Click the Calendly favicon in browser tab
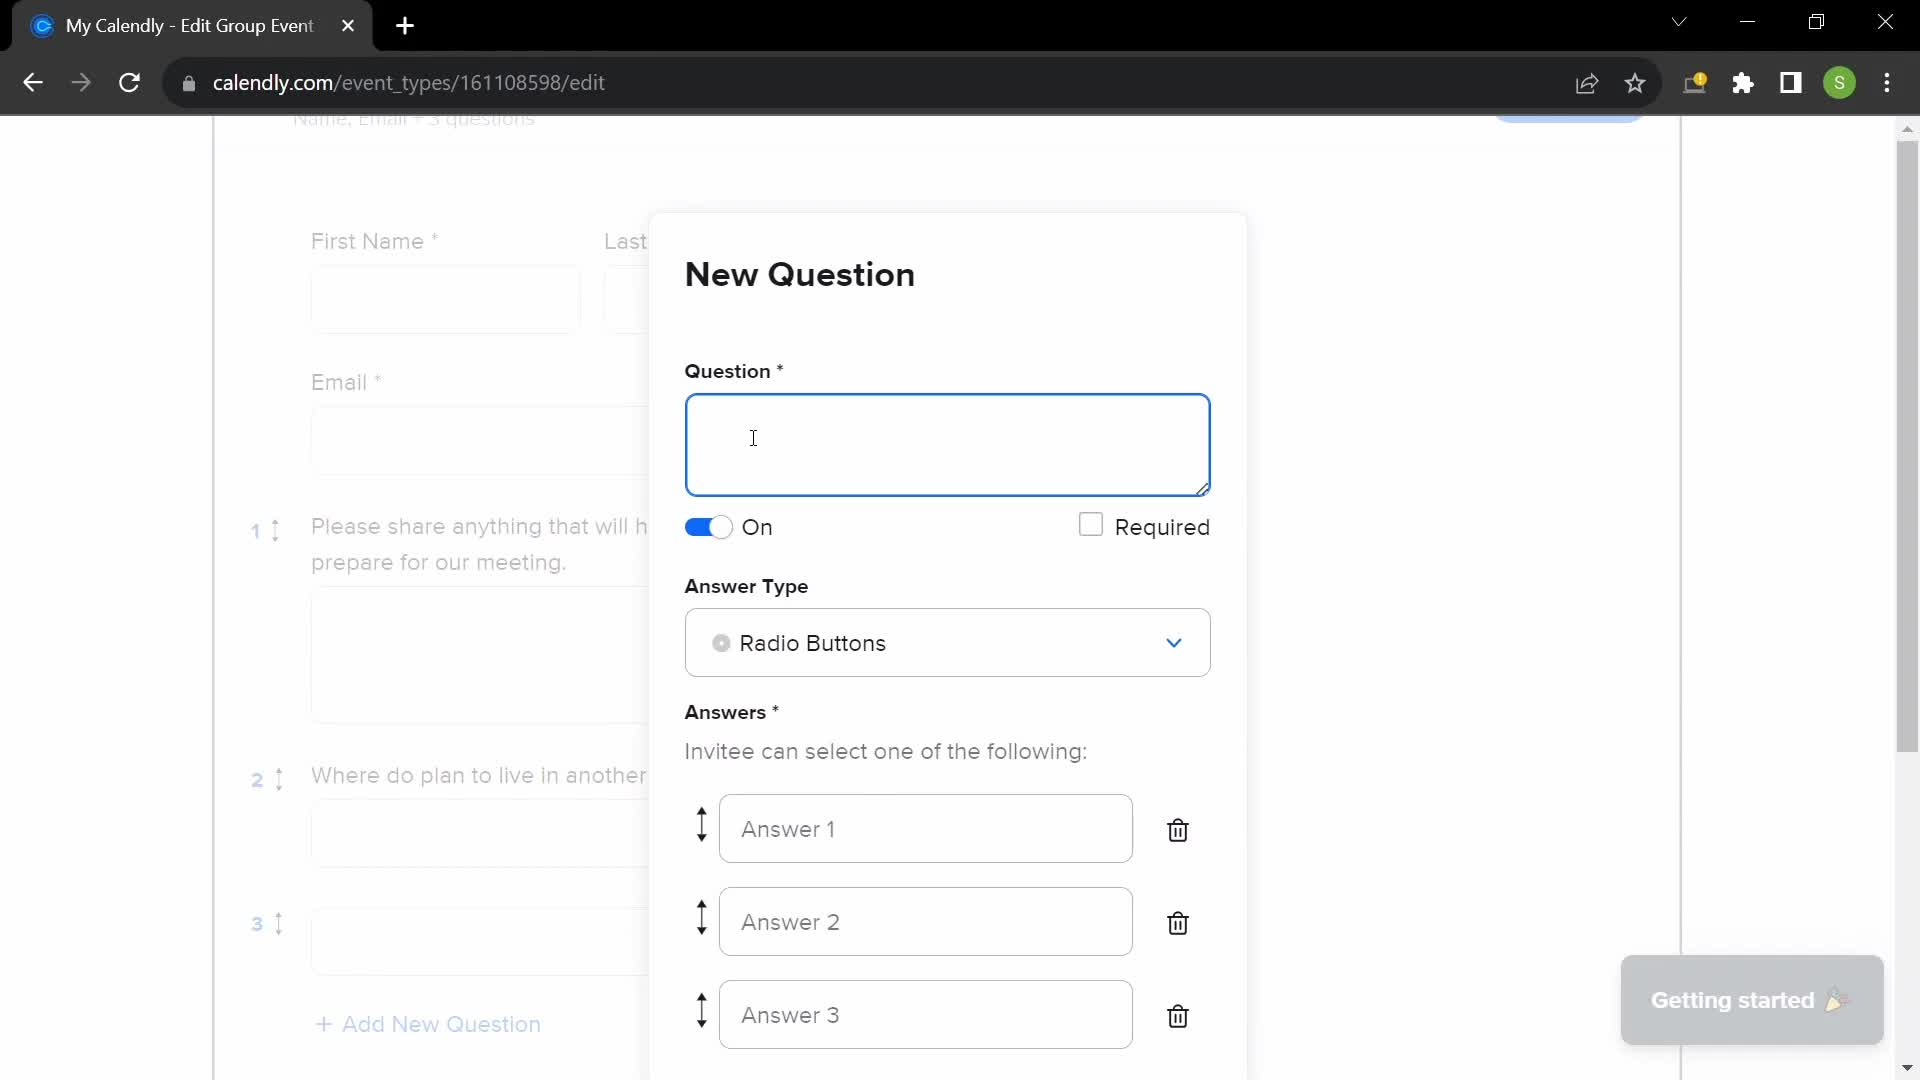 (x=44, y=26)
